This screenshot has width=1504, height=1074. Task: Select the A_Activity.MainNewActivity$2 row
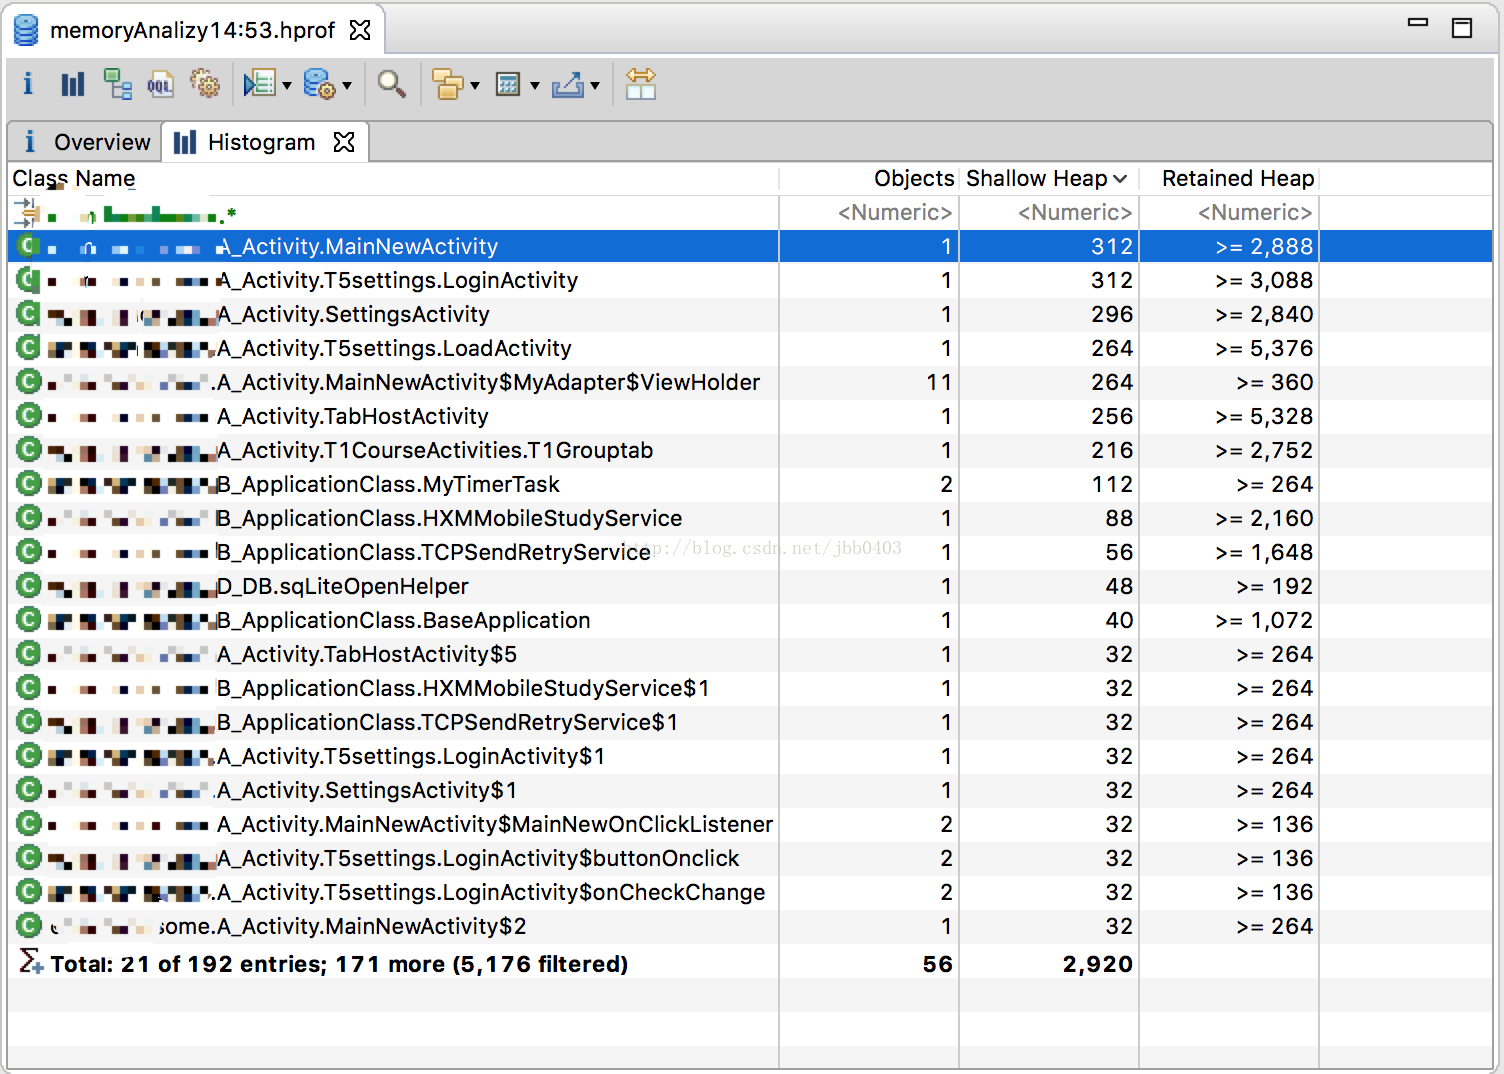point(750,927)
